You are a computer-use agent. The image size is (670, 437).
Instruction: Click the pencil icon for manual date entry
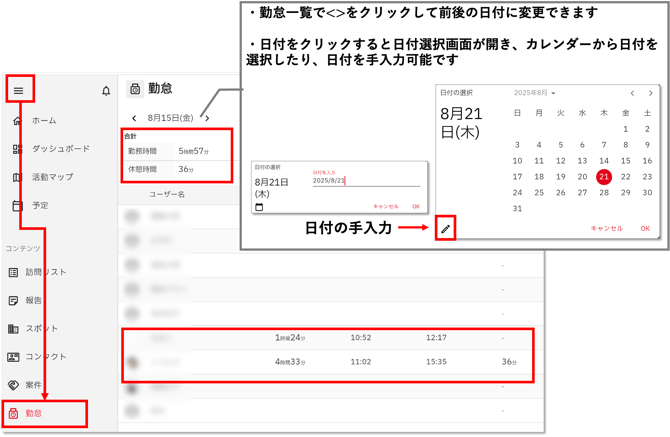(446, 229)
